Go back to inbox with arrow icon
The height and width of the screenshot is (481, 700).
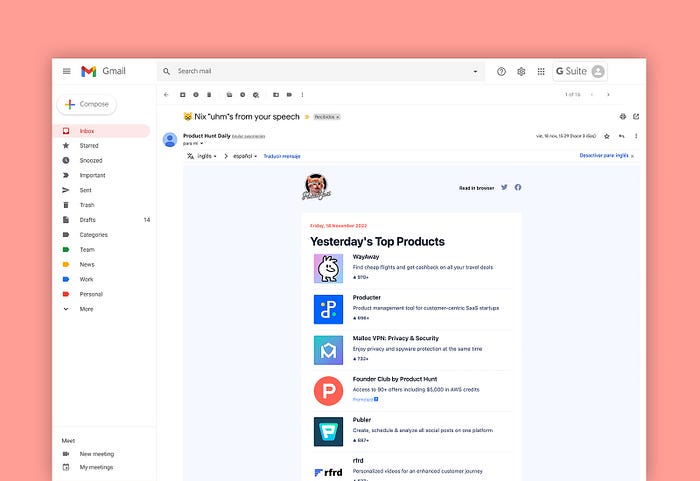(166, 95)
